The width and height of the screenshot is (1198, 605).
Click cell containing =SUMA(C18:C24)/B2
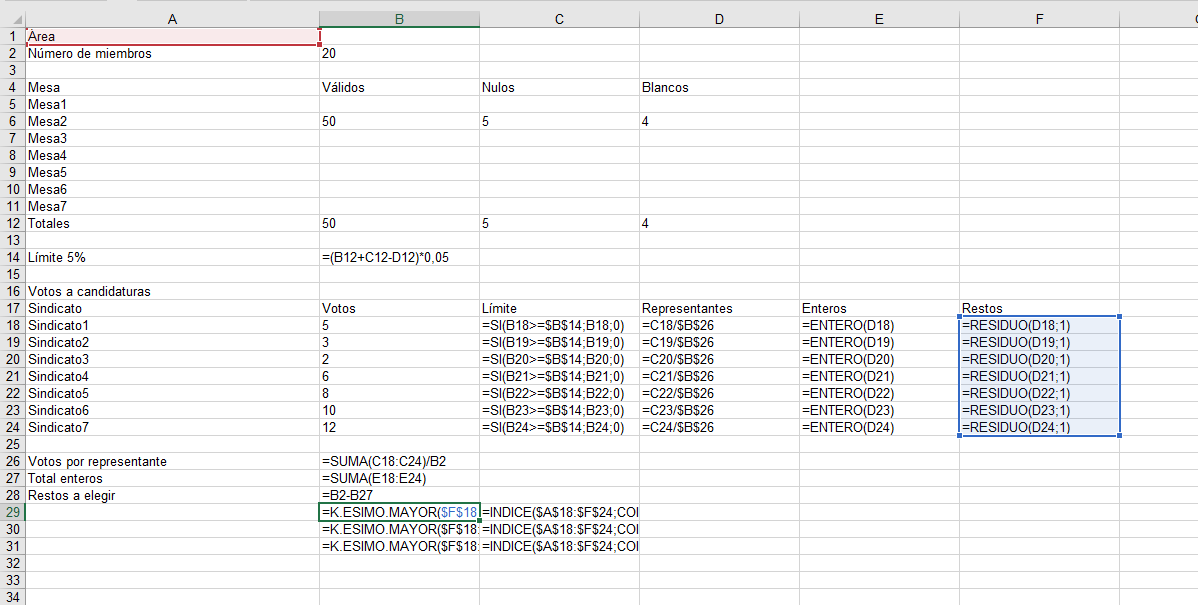point(400,461)
